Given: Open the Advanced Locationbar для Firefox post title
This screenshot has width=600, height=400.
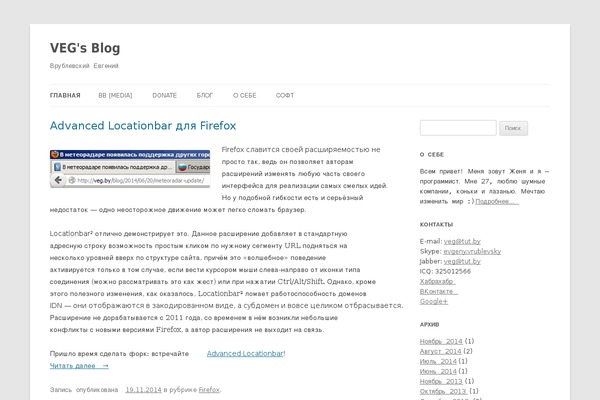Looking at the screenshot, I should click(143, 126).
